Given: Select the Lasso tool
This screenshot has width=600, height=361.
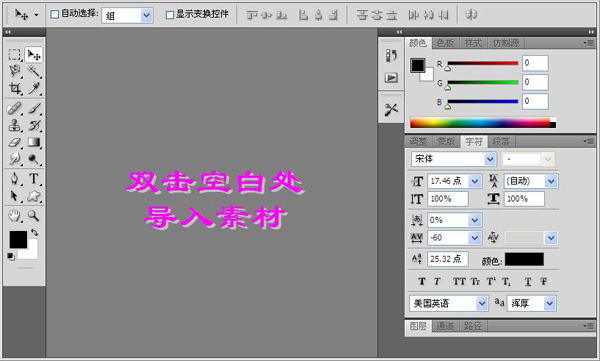Looking at the screenshot, I should click(x=15, y=71).
